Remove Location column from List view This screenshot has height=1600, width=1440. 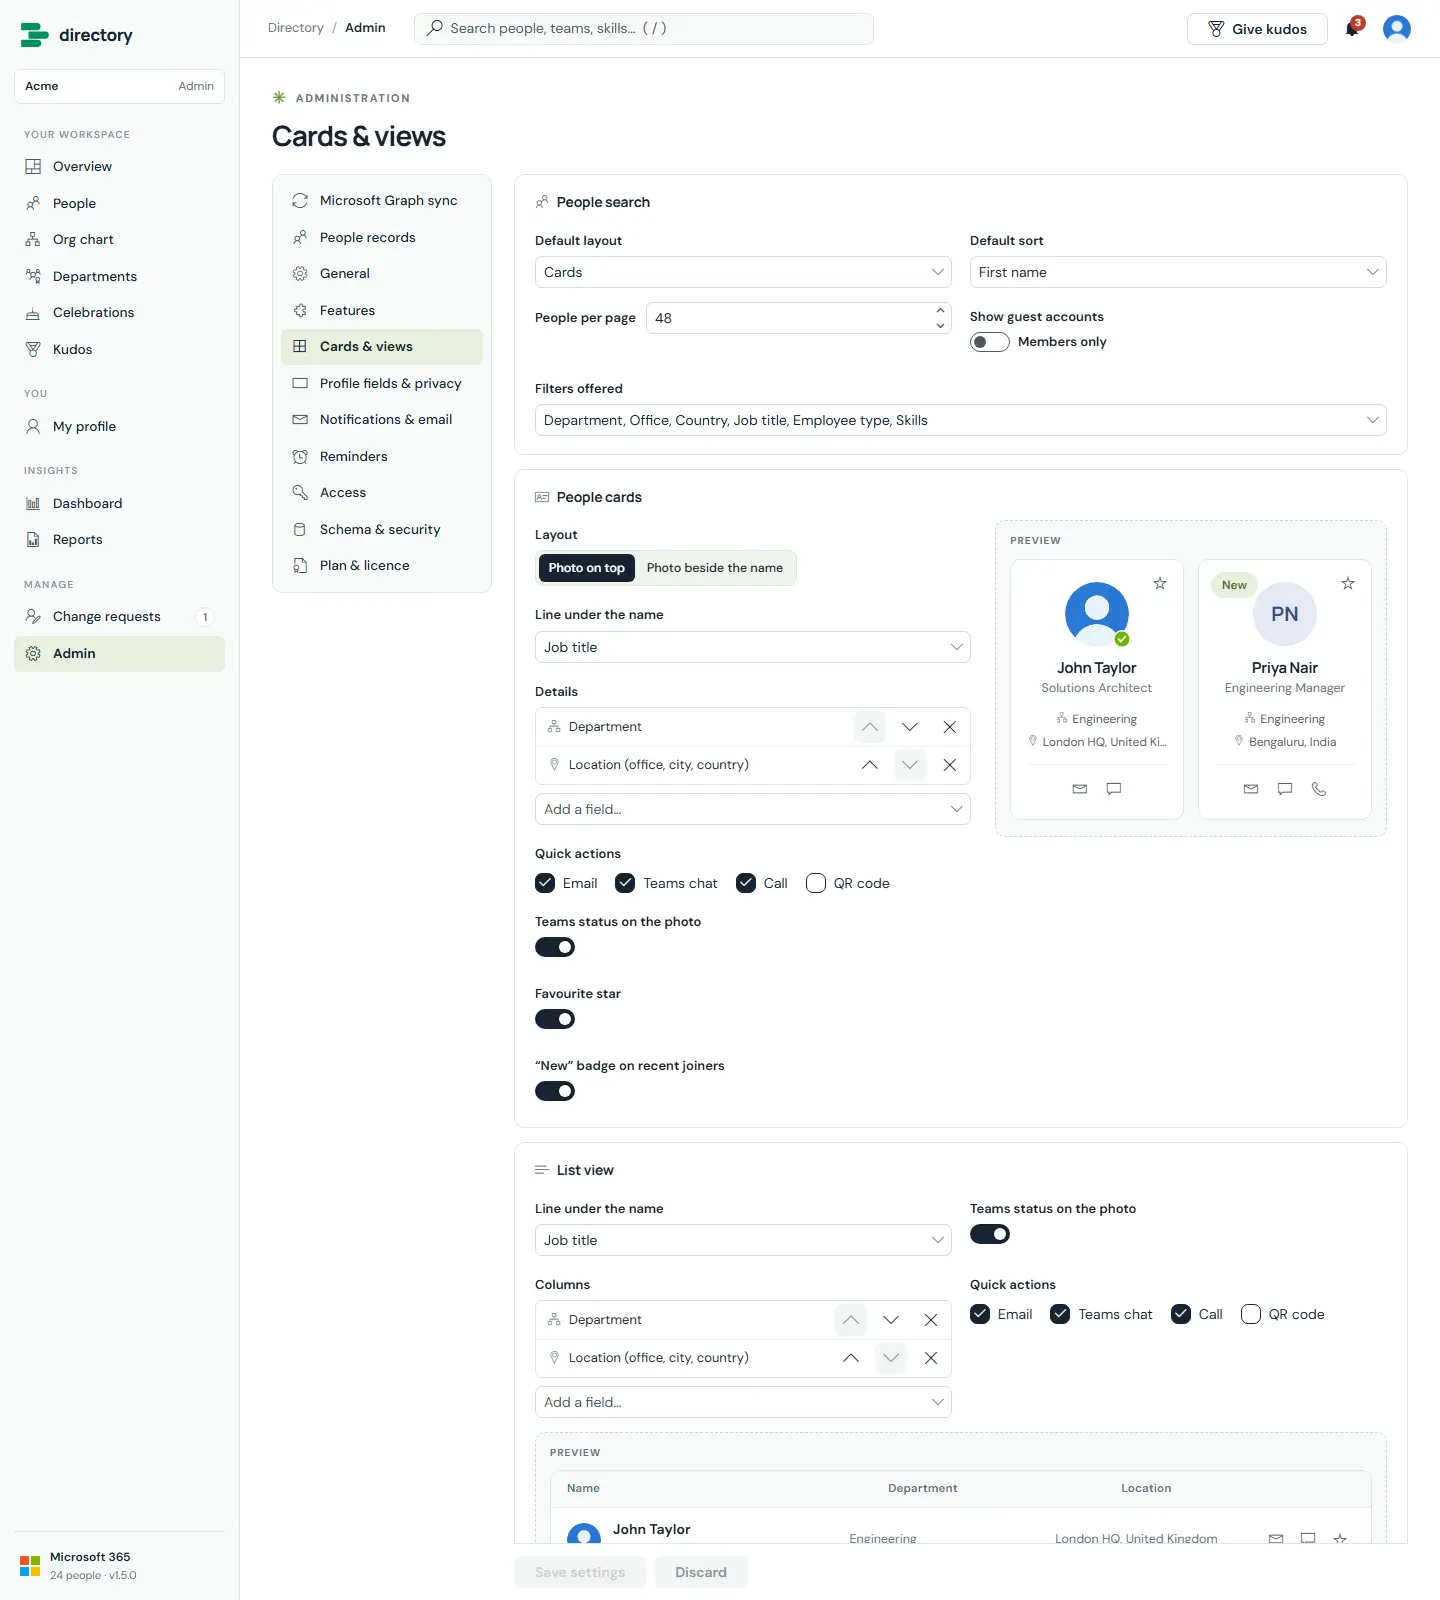(x=931, y=1358)
